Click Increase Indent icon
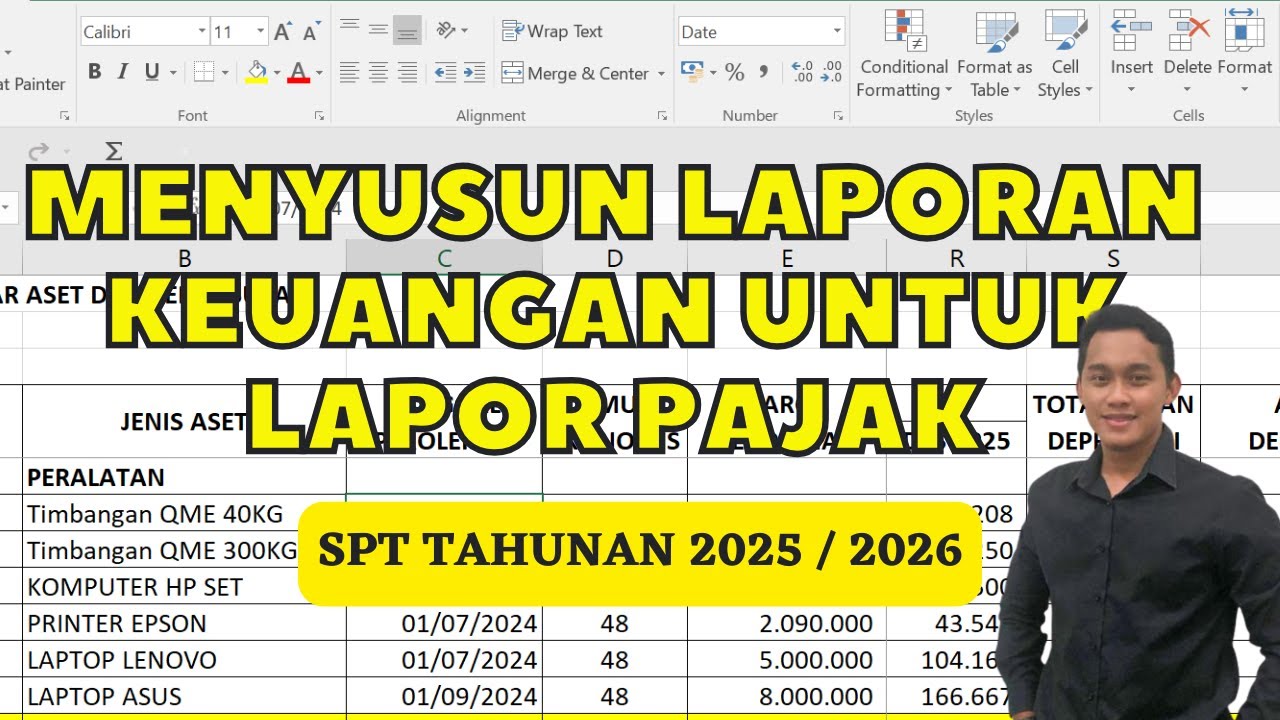This screenshot has height=720, width=1280. 474,72
